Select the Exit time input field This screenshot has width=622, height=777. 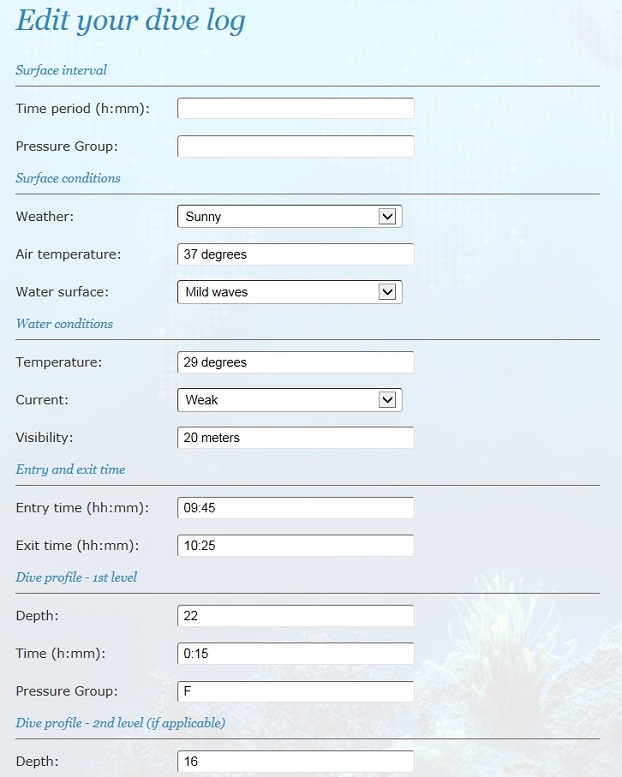[x=295, y=546]
